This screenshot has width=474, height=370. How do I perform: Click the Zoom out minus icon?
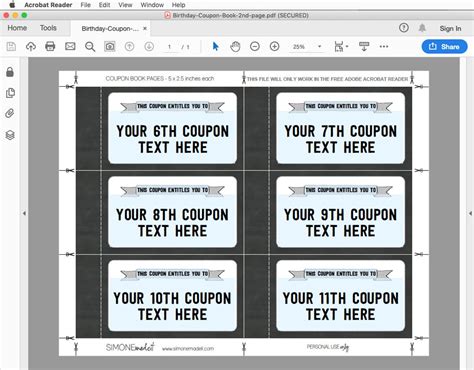click(255, 46)
